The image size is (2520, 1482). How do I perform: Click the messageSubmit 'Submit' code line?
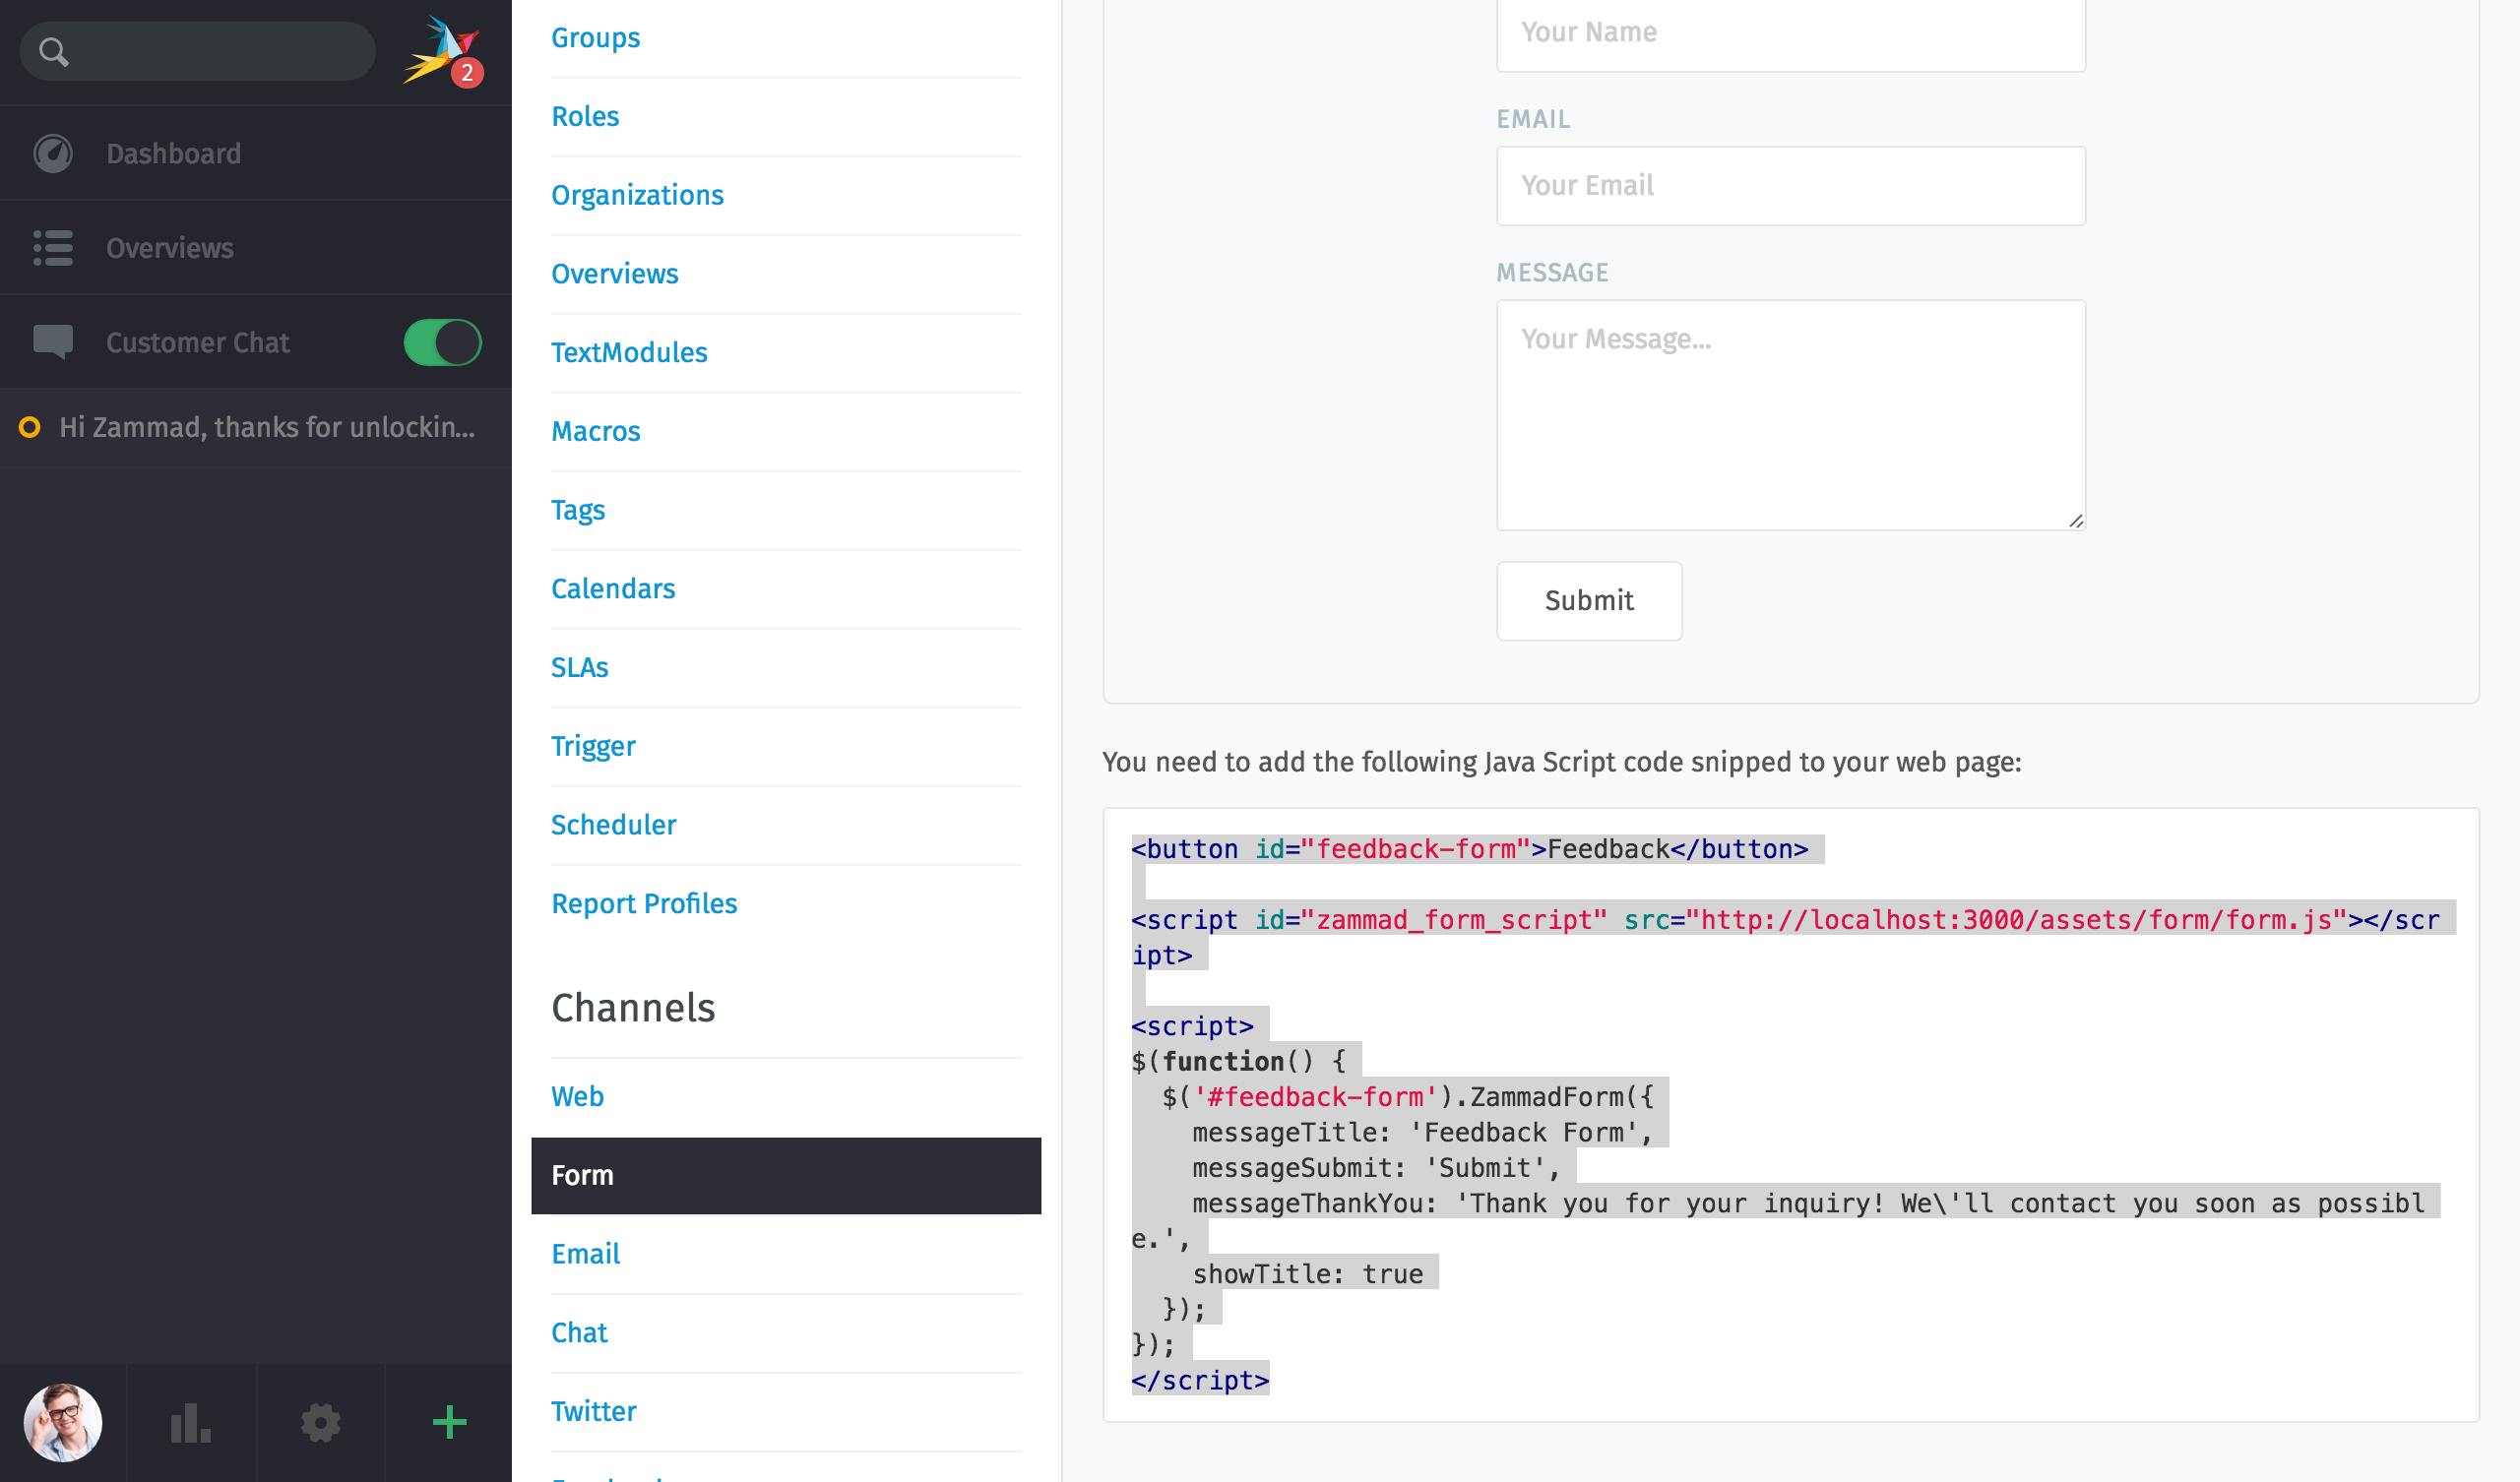click(1376, 1168)
